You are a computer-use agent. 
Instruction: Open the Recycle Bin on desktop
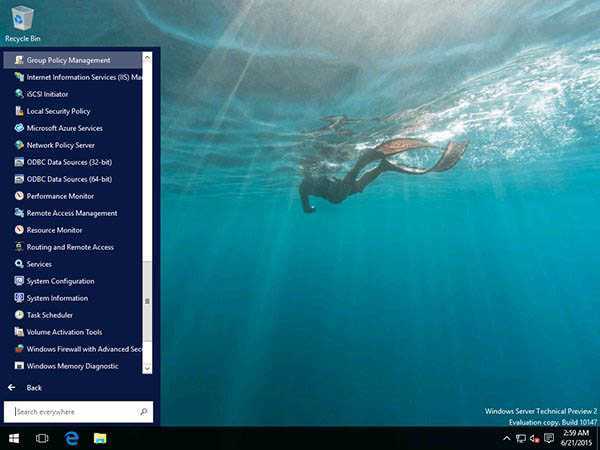coord(23,23)
